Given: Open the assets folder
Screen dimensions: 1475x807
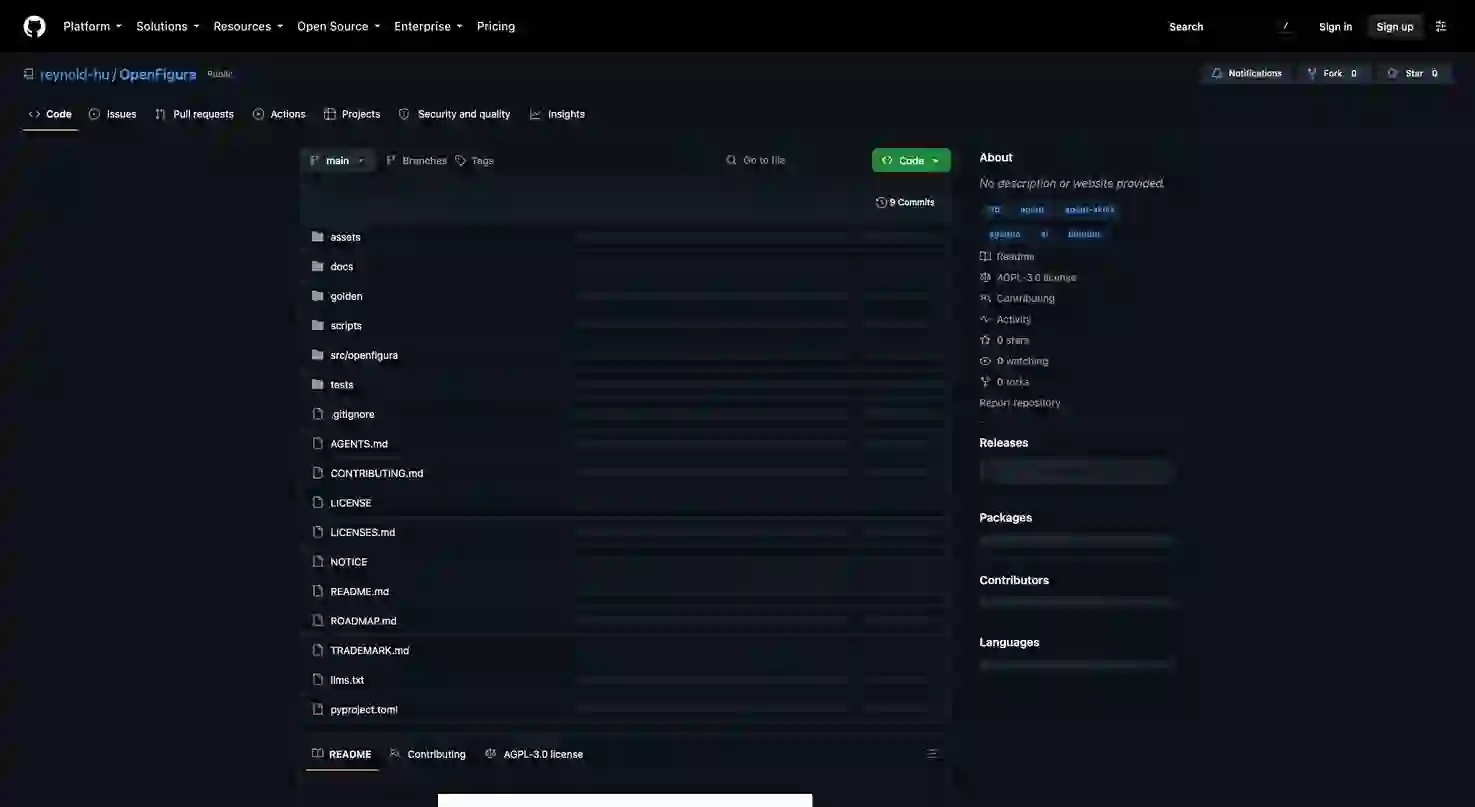Looking at the screenshot, I should pyautogui.click(x=345, y=237).
